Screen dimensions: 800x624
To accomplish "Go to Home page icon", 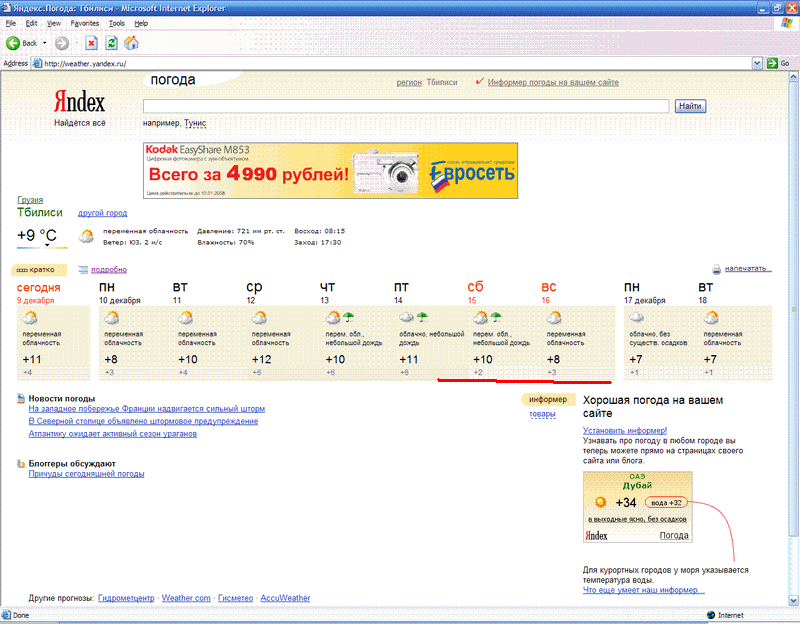I will click(x=131, y=43).
